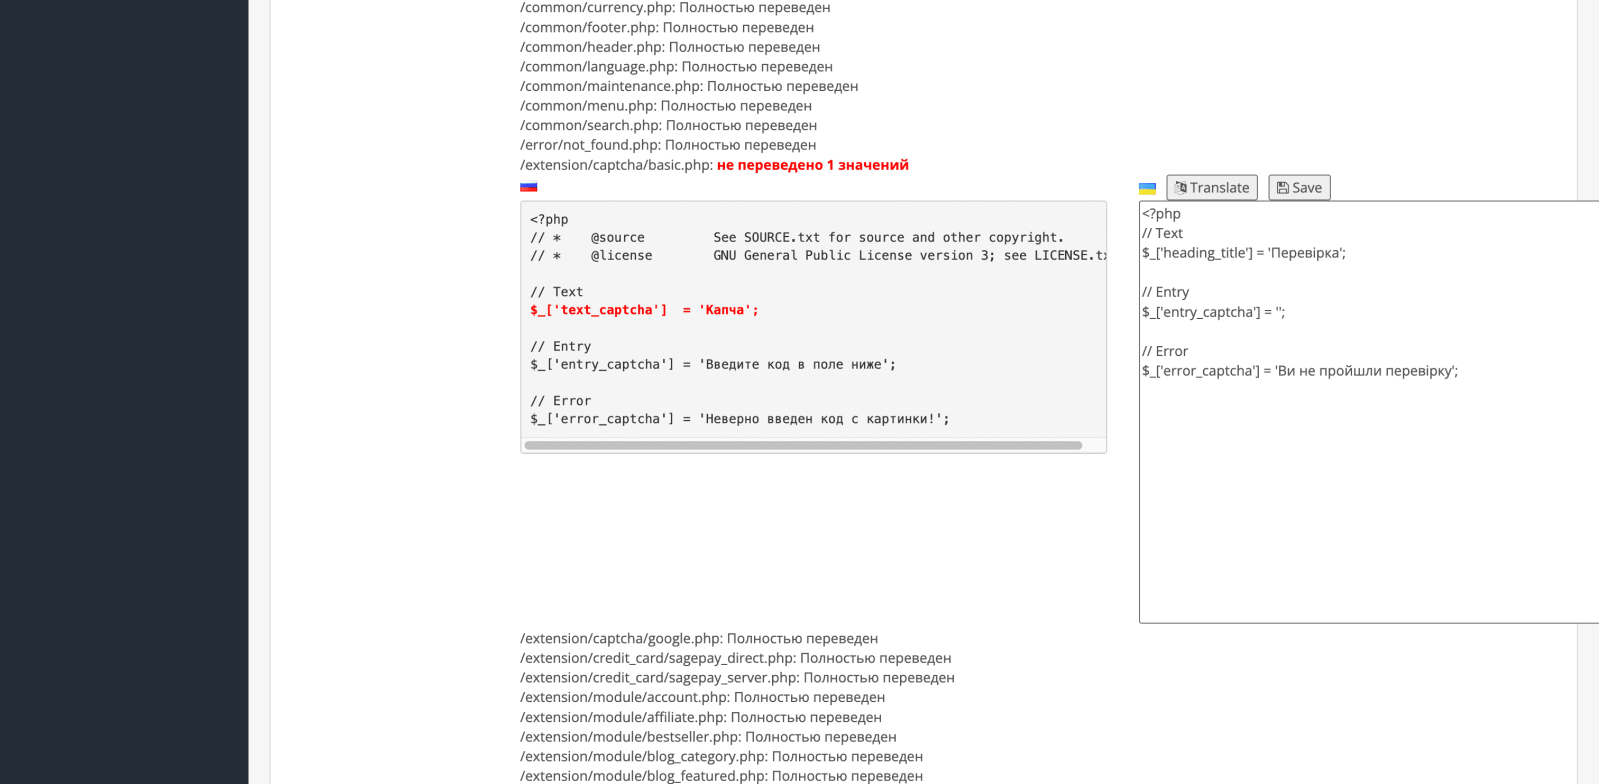Image resolution: width=1600 pixels, height=784 pixels.
Task: Click the Save button
Action: click(1299, 188)
